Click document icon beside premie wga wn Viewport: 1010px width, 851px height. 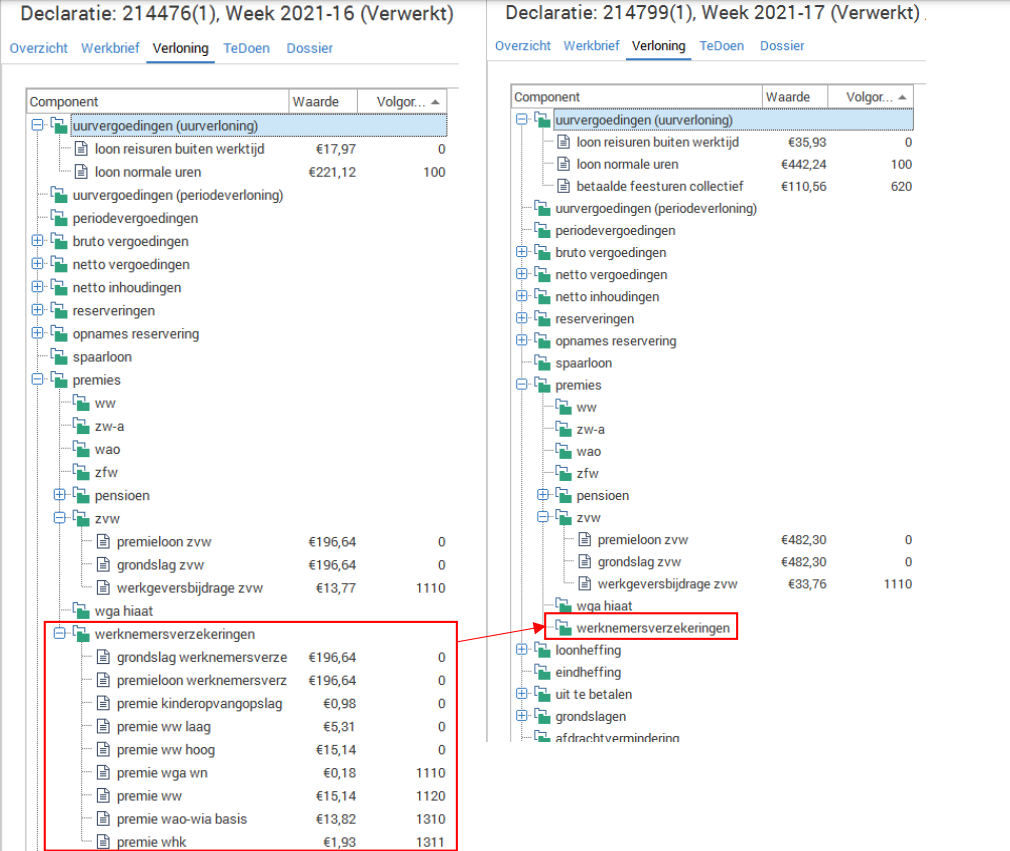tap(103, 773)
